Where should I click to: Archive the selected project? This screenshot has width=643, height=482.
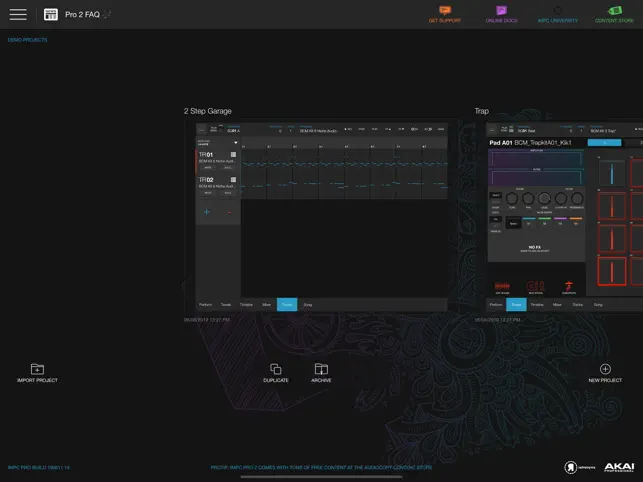[321, 373]
